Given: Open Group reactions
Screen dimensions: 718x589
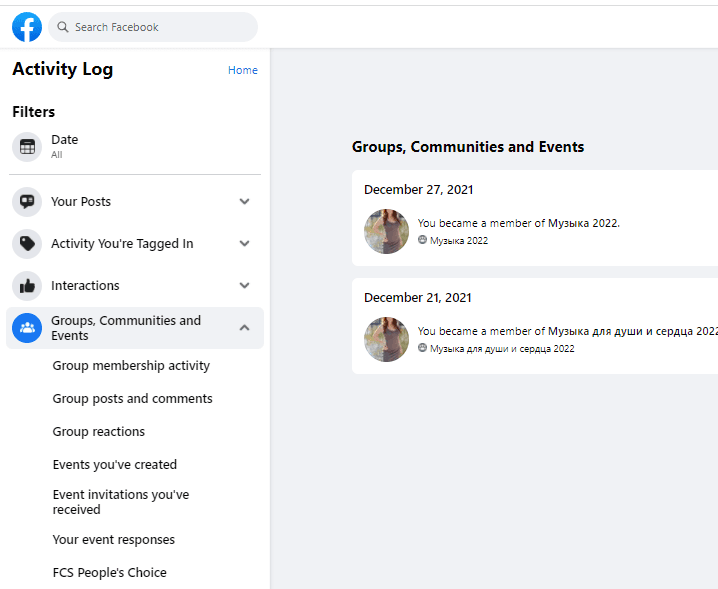Looking at the screenshot, I should point(98,432).
